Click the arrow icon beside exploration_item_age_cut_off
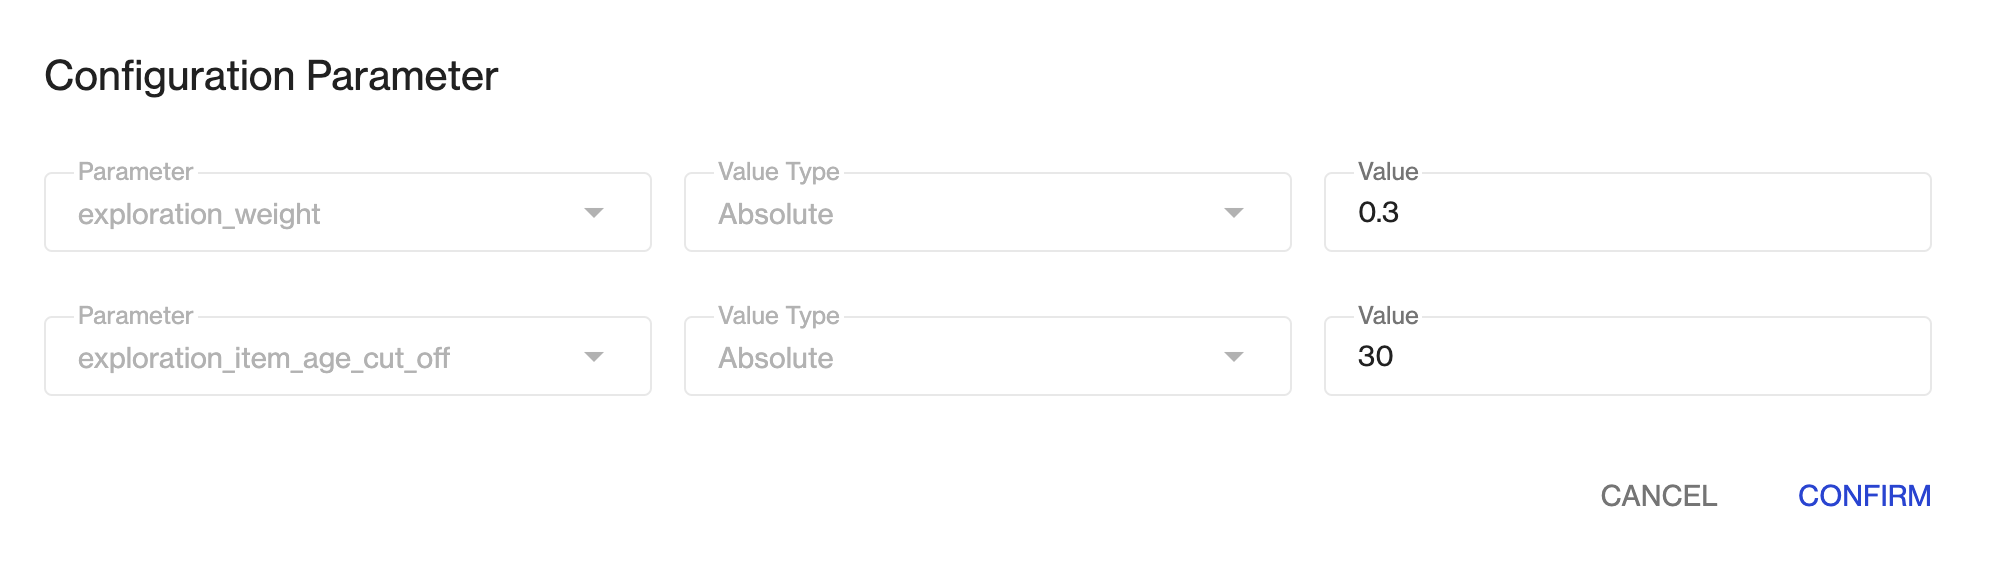2010x574 pixels. 594,357
